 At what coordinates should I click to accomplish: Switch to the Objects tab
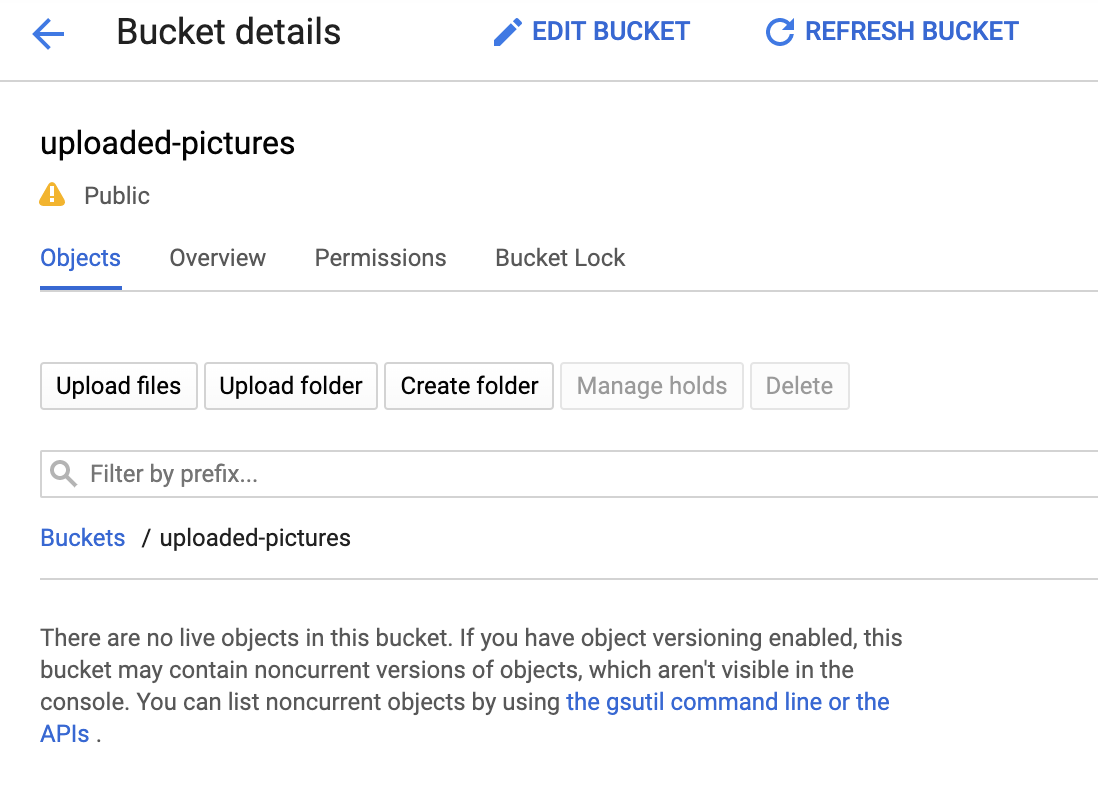(80, 258)
